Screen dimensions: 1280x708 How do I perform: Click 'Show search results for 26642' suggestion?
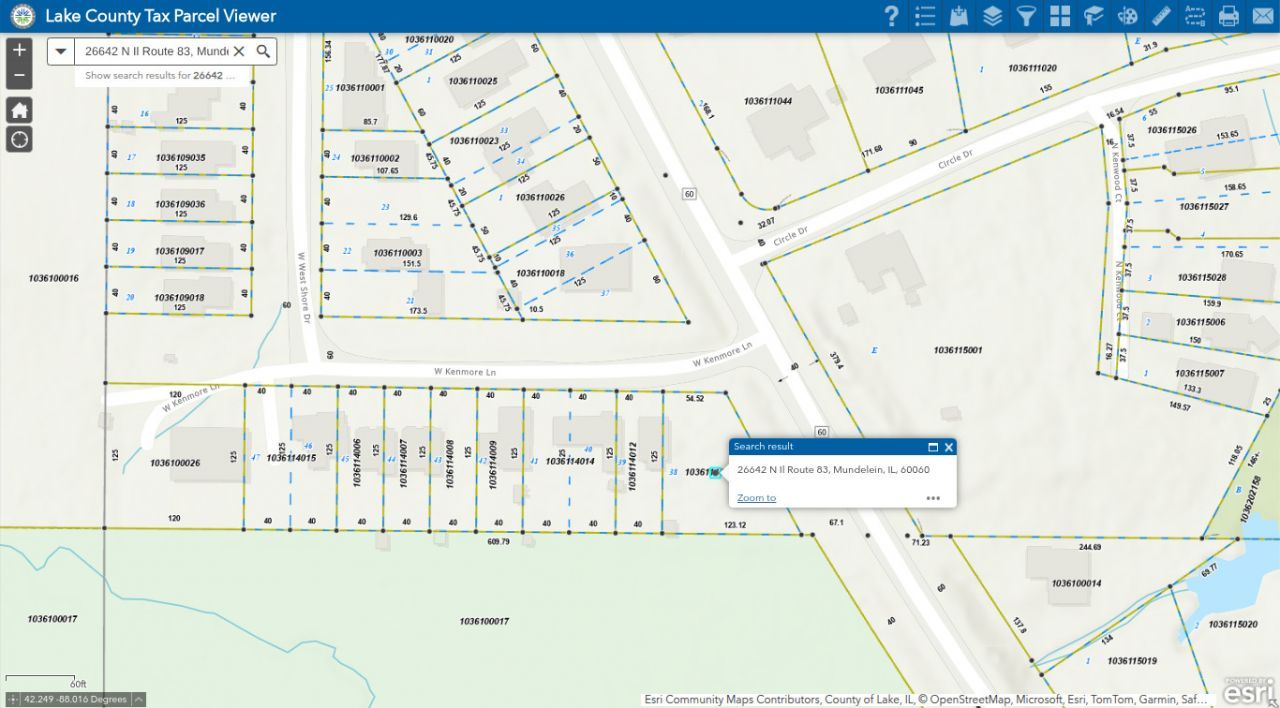pyautogui.click(x=160, y=76)
